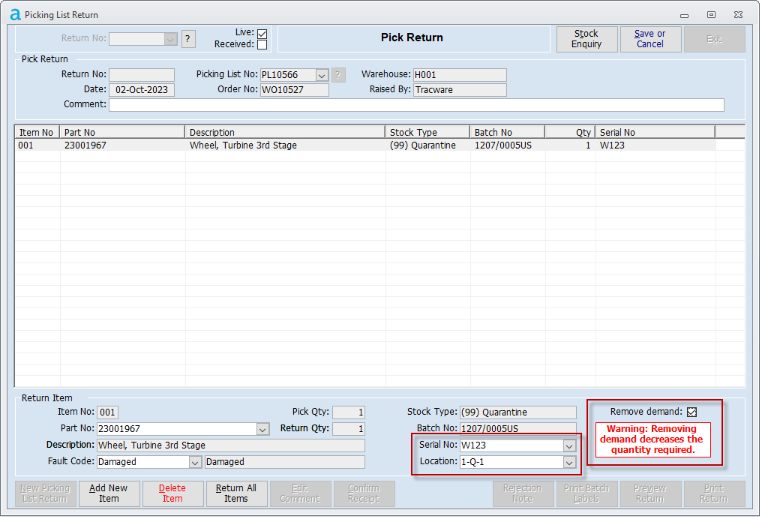Viewport: 760px width, 517px height.
Task: Uncheck the Remove demand checkbox
Action: click(691, 411)
